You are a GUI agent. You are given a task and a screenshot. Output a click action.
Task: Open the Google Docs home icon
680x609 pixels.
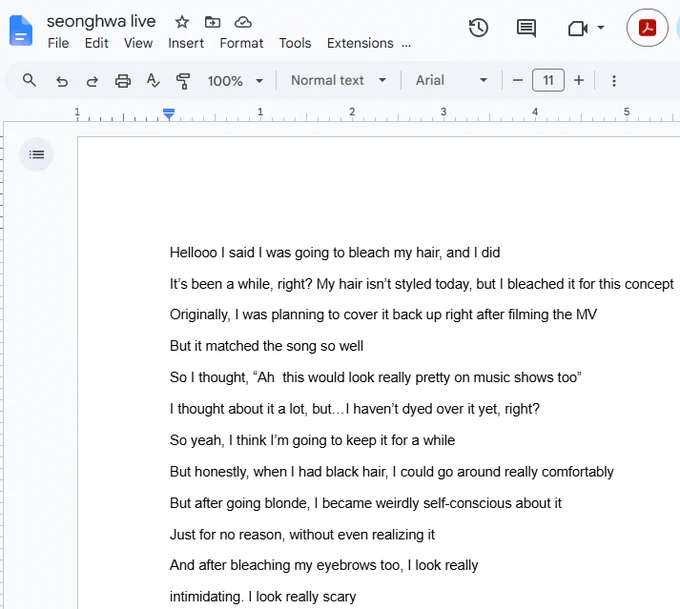pos(21,30)
